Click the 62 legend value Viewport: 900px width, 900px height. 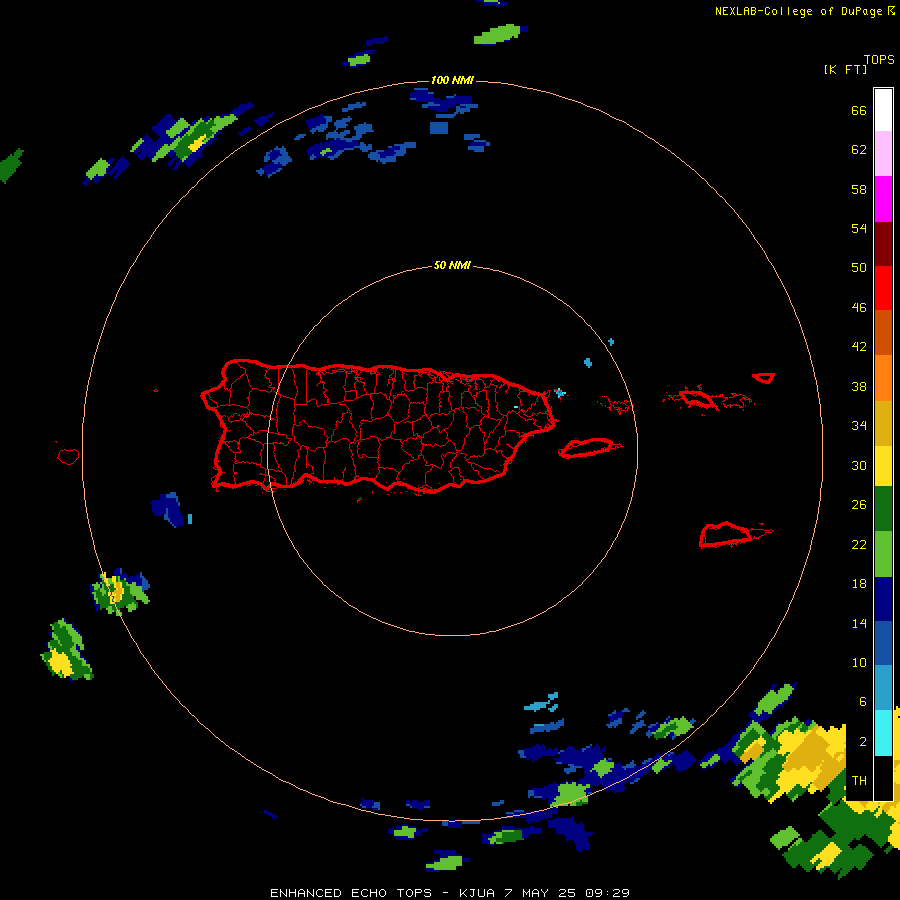click(x=859, y=150)
